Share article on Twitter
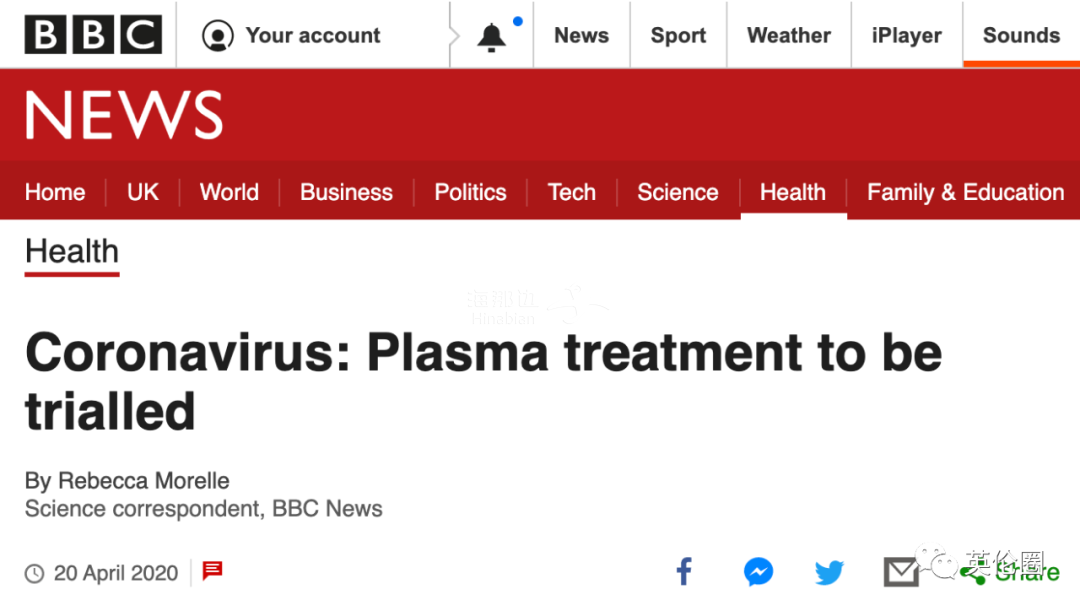The width and height of the screenshot is (1080, 611). (x=829, y=572)
